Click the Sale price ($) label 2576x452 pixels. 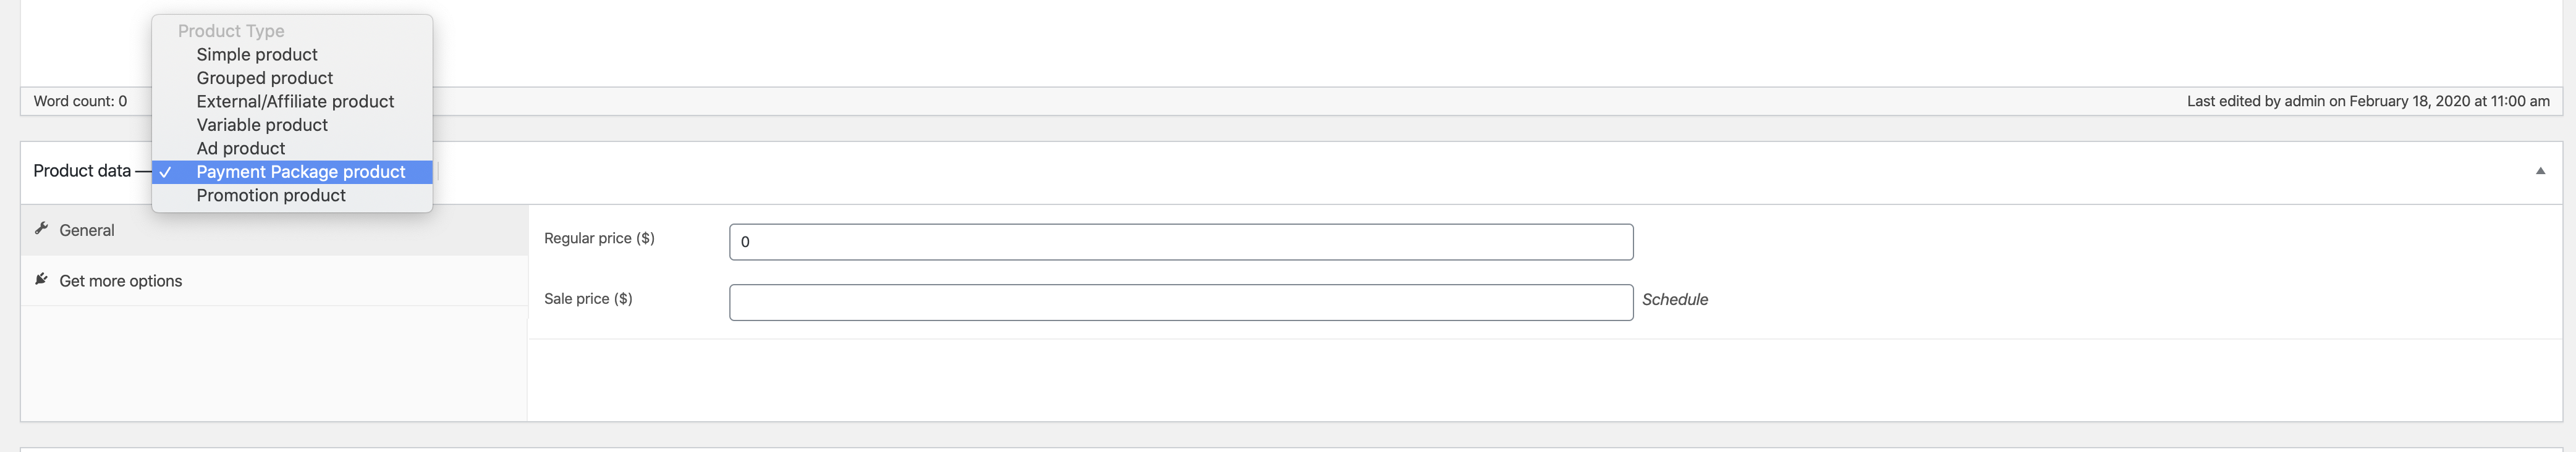tap(588, 298)
